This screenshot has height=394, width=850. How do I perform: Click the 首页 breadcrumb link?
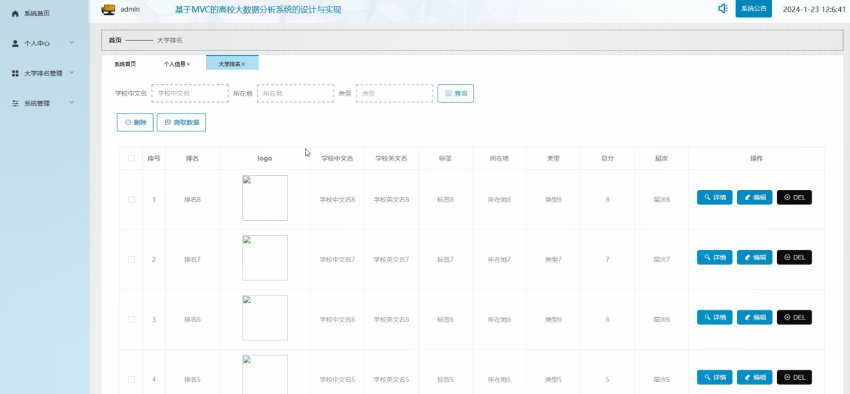point(114,40)
